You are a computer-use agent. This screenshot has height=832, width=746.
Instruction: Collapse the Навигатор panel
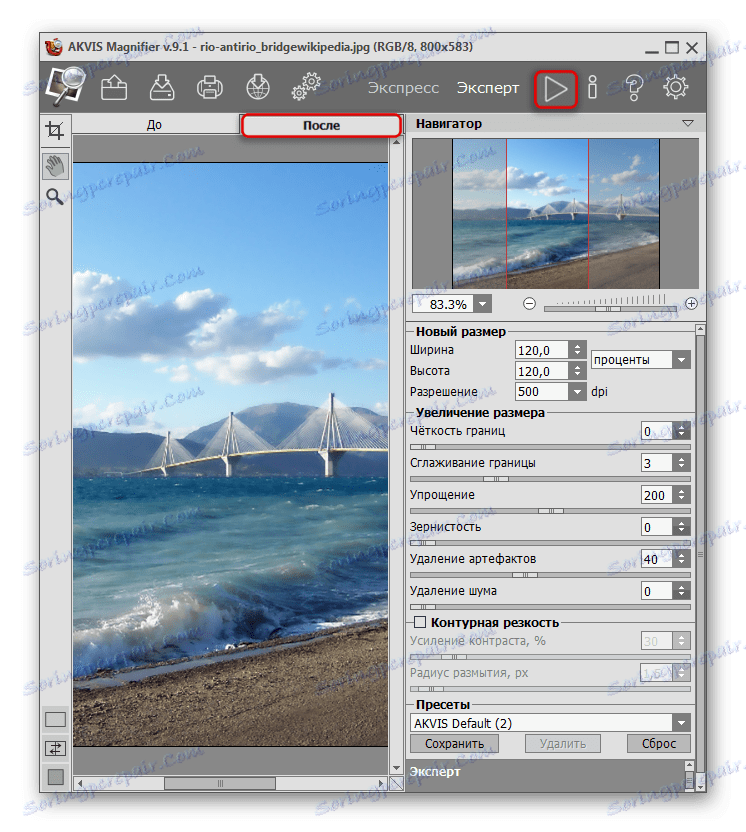688,124
